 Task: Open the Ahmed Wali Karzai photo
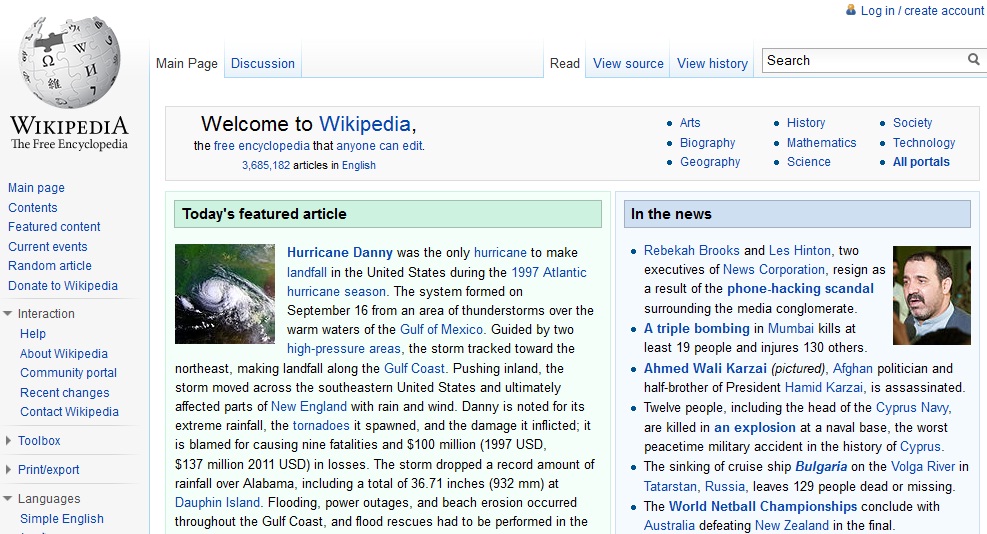(x=932, y=295)
